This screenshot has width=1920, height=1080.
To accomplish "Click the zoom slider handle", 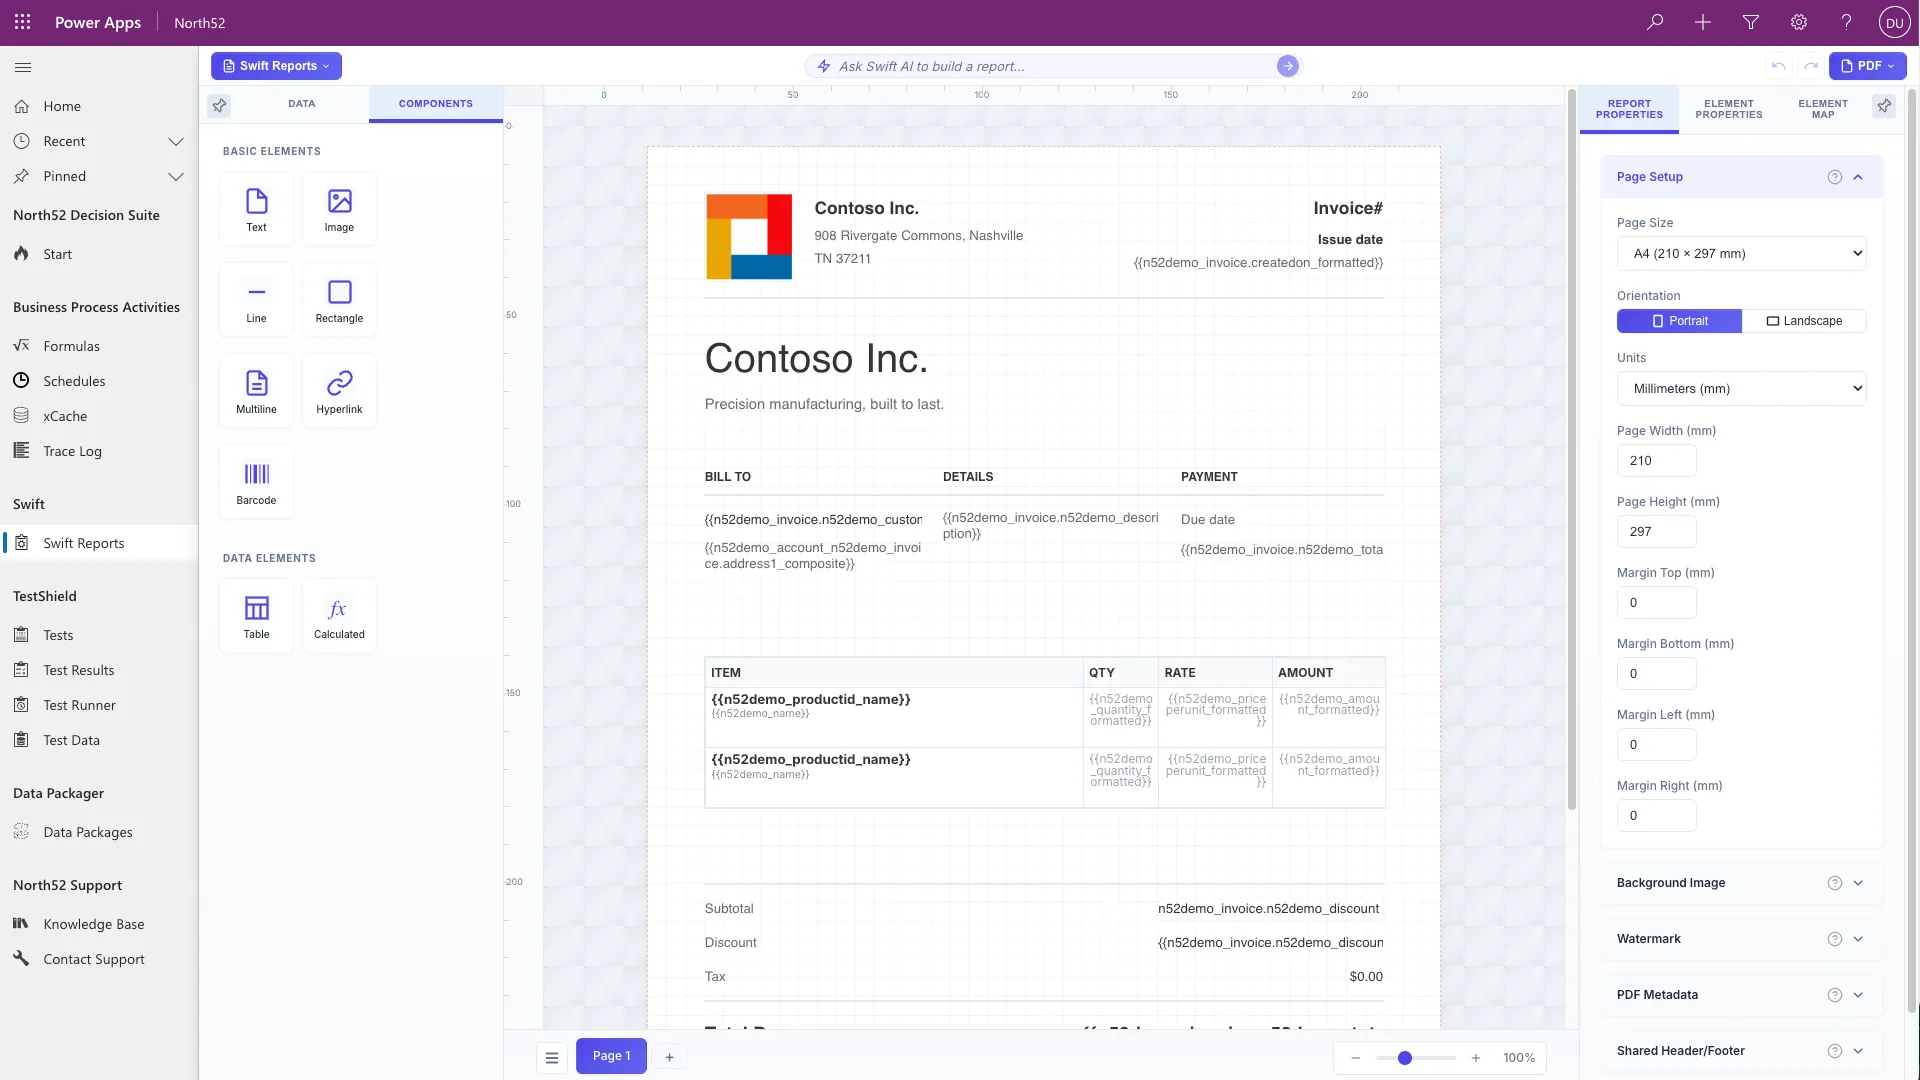I will click(1404, 1058).
